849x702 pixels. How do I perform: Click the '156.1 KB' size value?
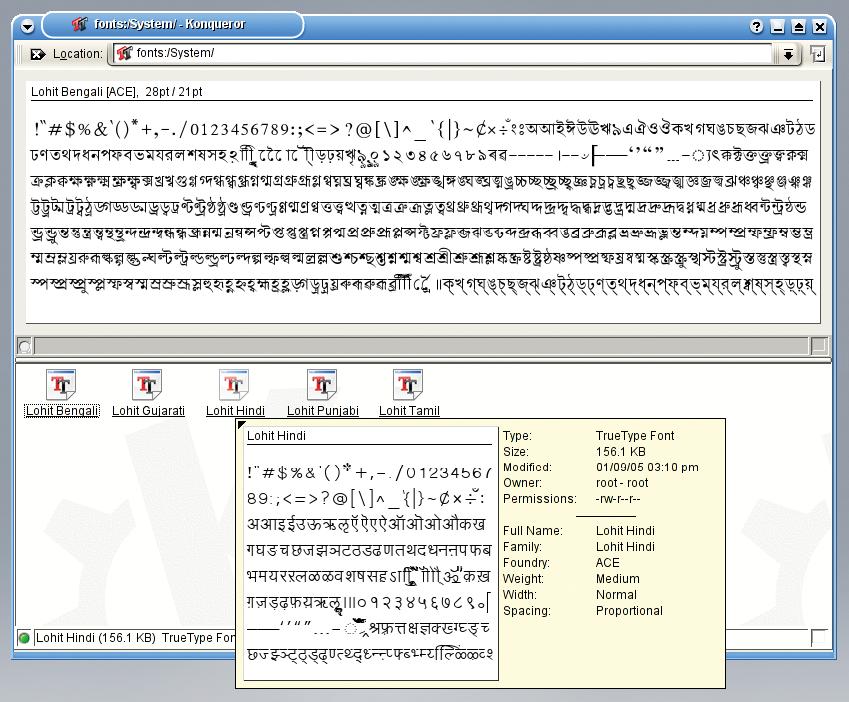coord(621,451)
